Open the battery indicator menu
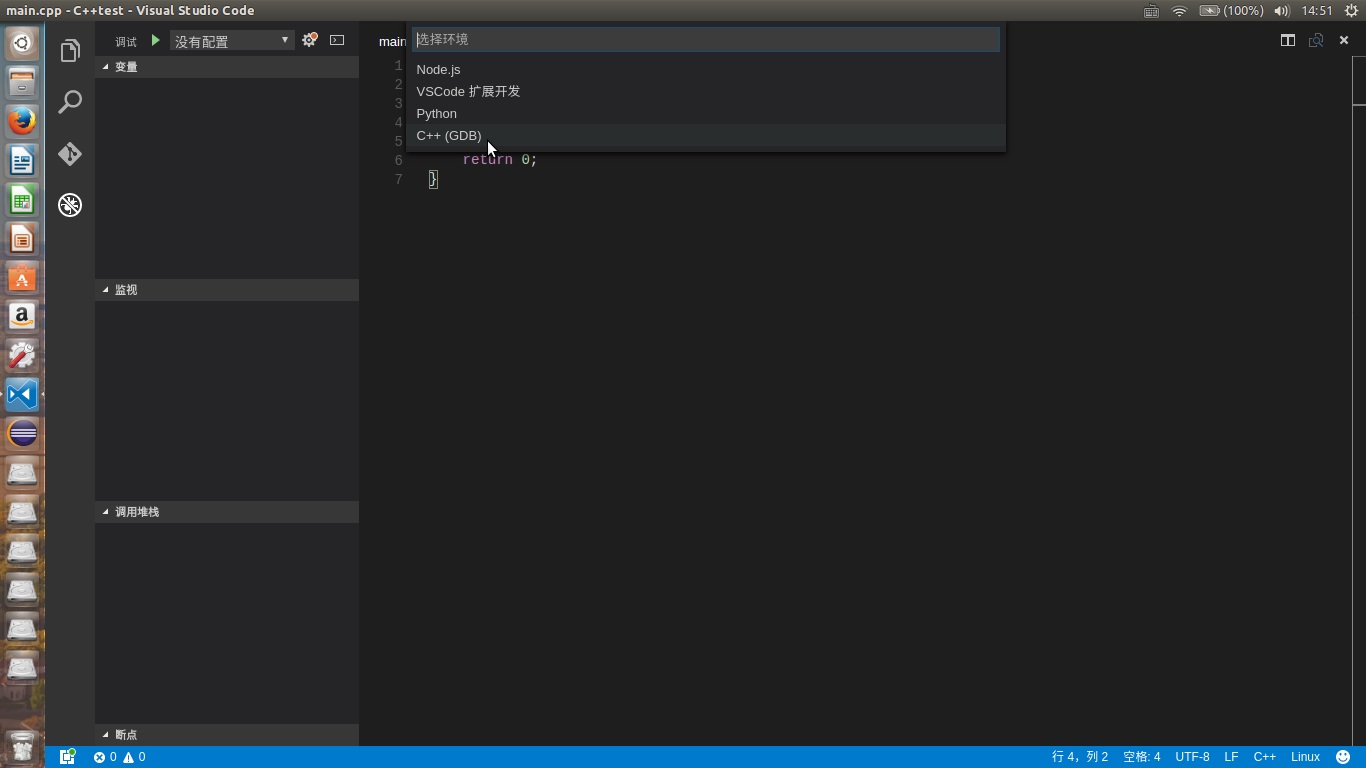This screenshot has width=1366, height=768. click(x=1231, y=11)
